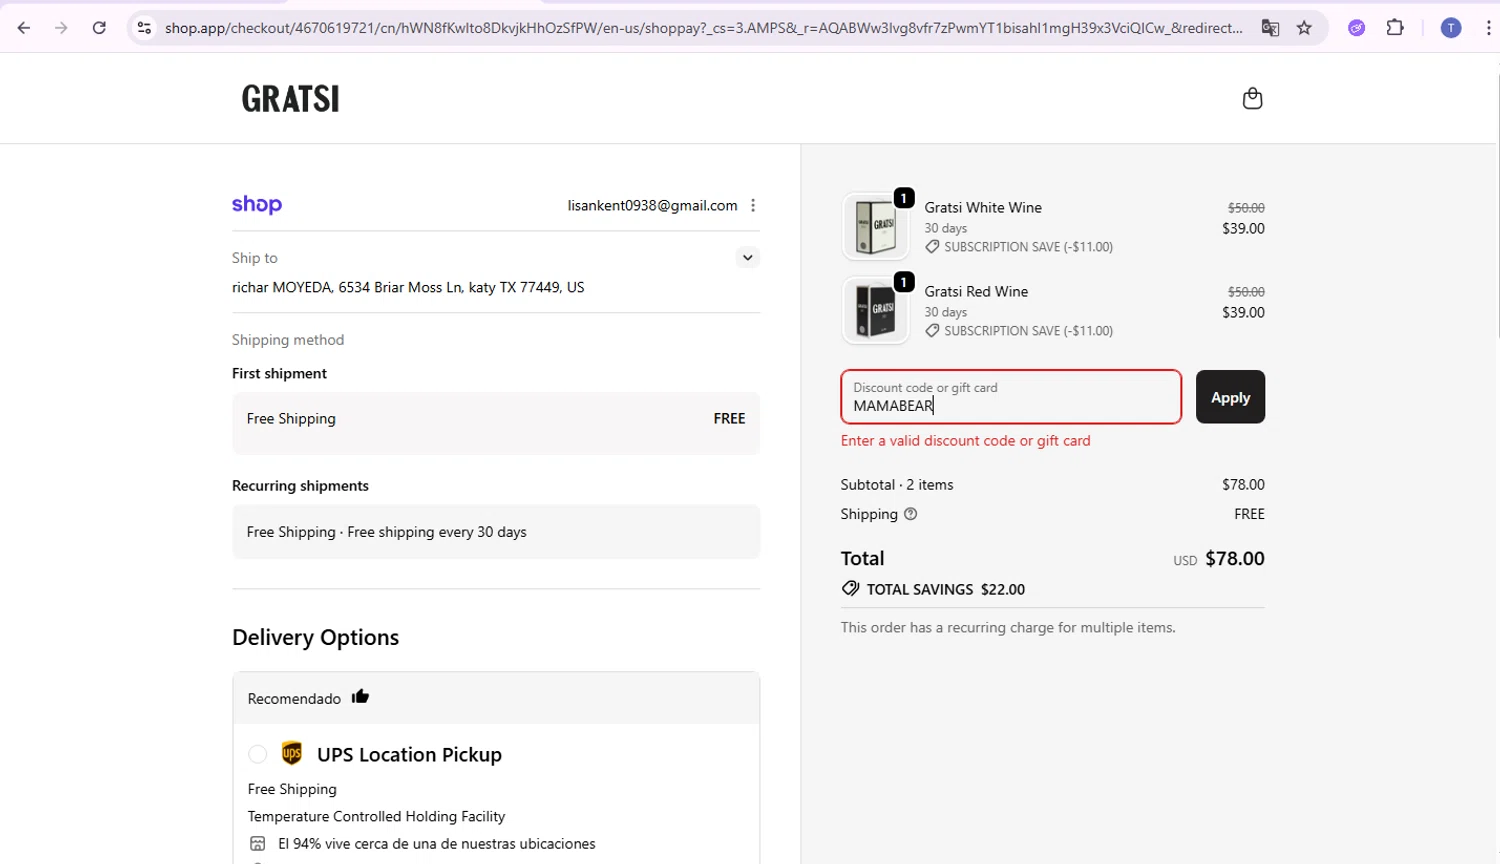Click the subscription tag icon under White Wine
This screenshot has height=864, width=1500.
(x=932, y=247)
